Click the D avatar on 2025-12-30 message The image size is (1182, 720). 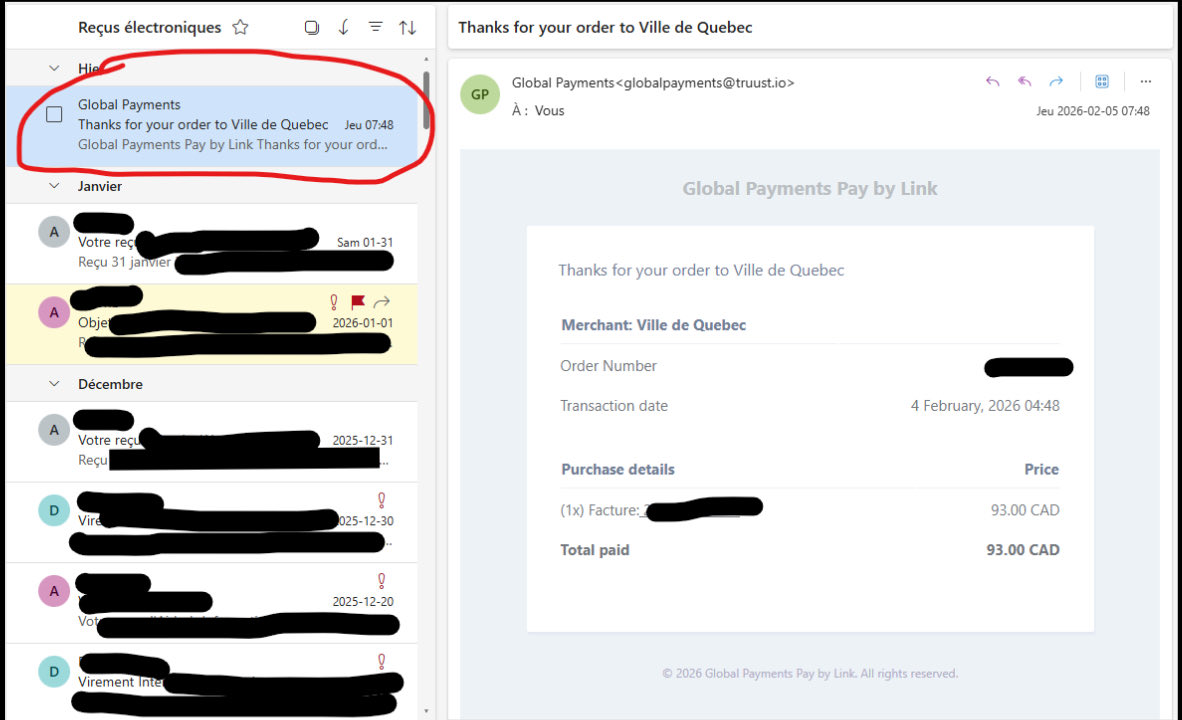[x=54, y=510]
